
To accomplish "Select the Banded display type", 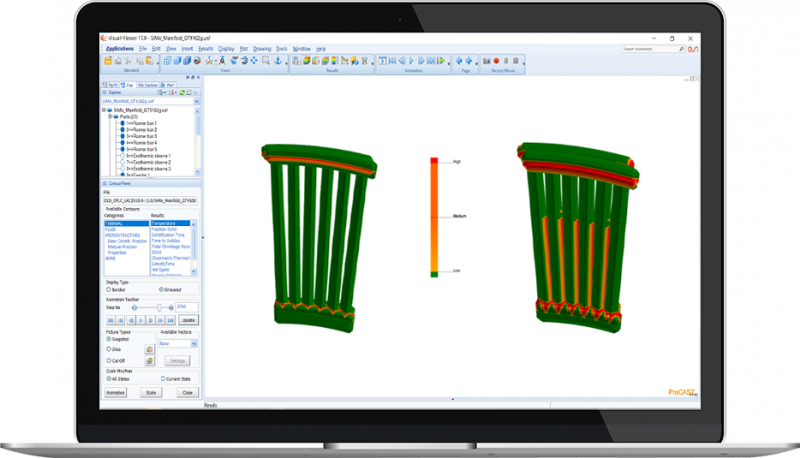I will click(108, 289).
